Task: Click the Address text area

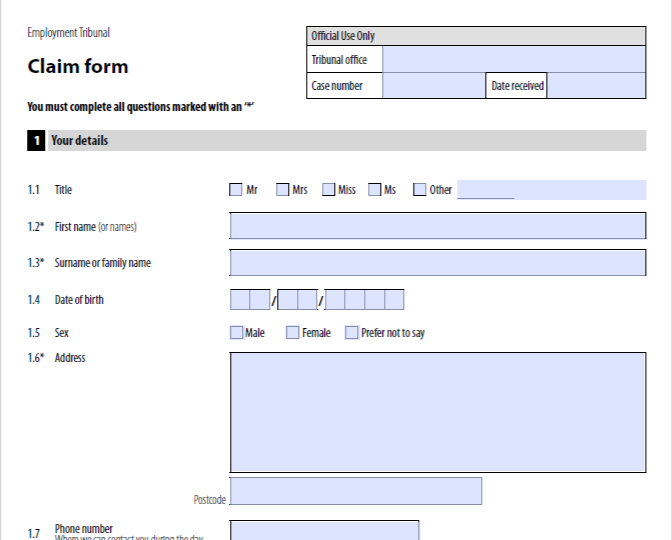Action: (x=438, y=412)
